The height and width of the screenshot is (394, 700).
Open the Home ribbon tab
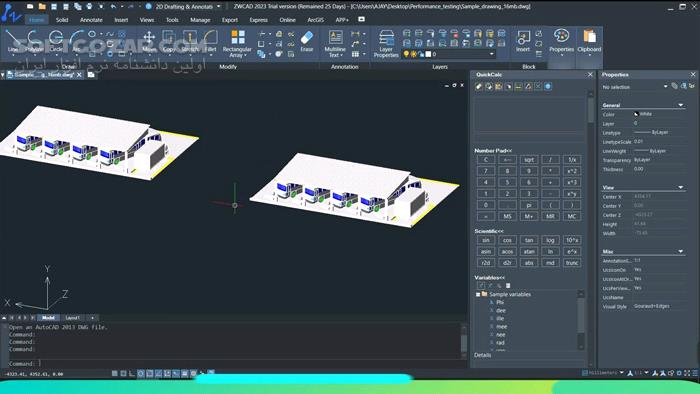(x=36, y=20)
